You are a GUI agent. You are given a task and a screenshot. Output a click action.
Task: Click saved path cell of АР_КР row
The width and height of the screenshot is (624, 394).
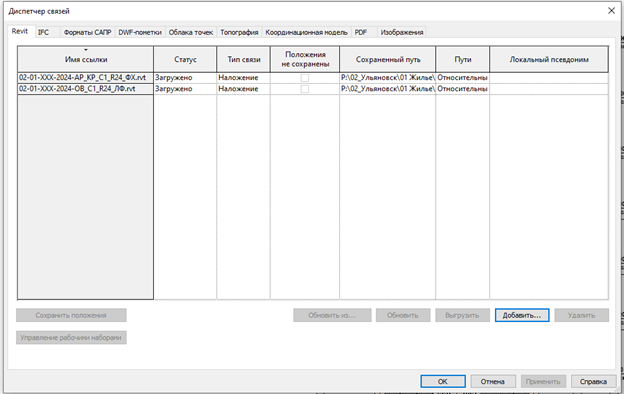pyautogui.click(x=388, y=78)
